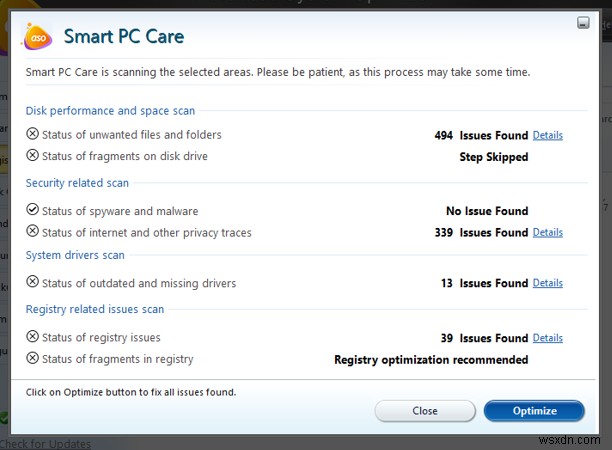Open Details for the 494 unwanted files issues

[547, 135]
